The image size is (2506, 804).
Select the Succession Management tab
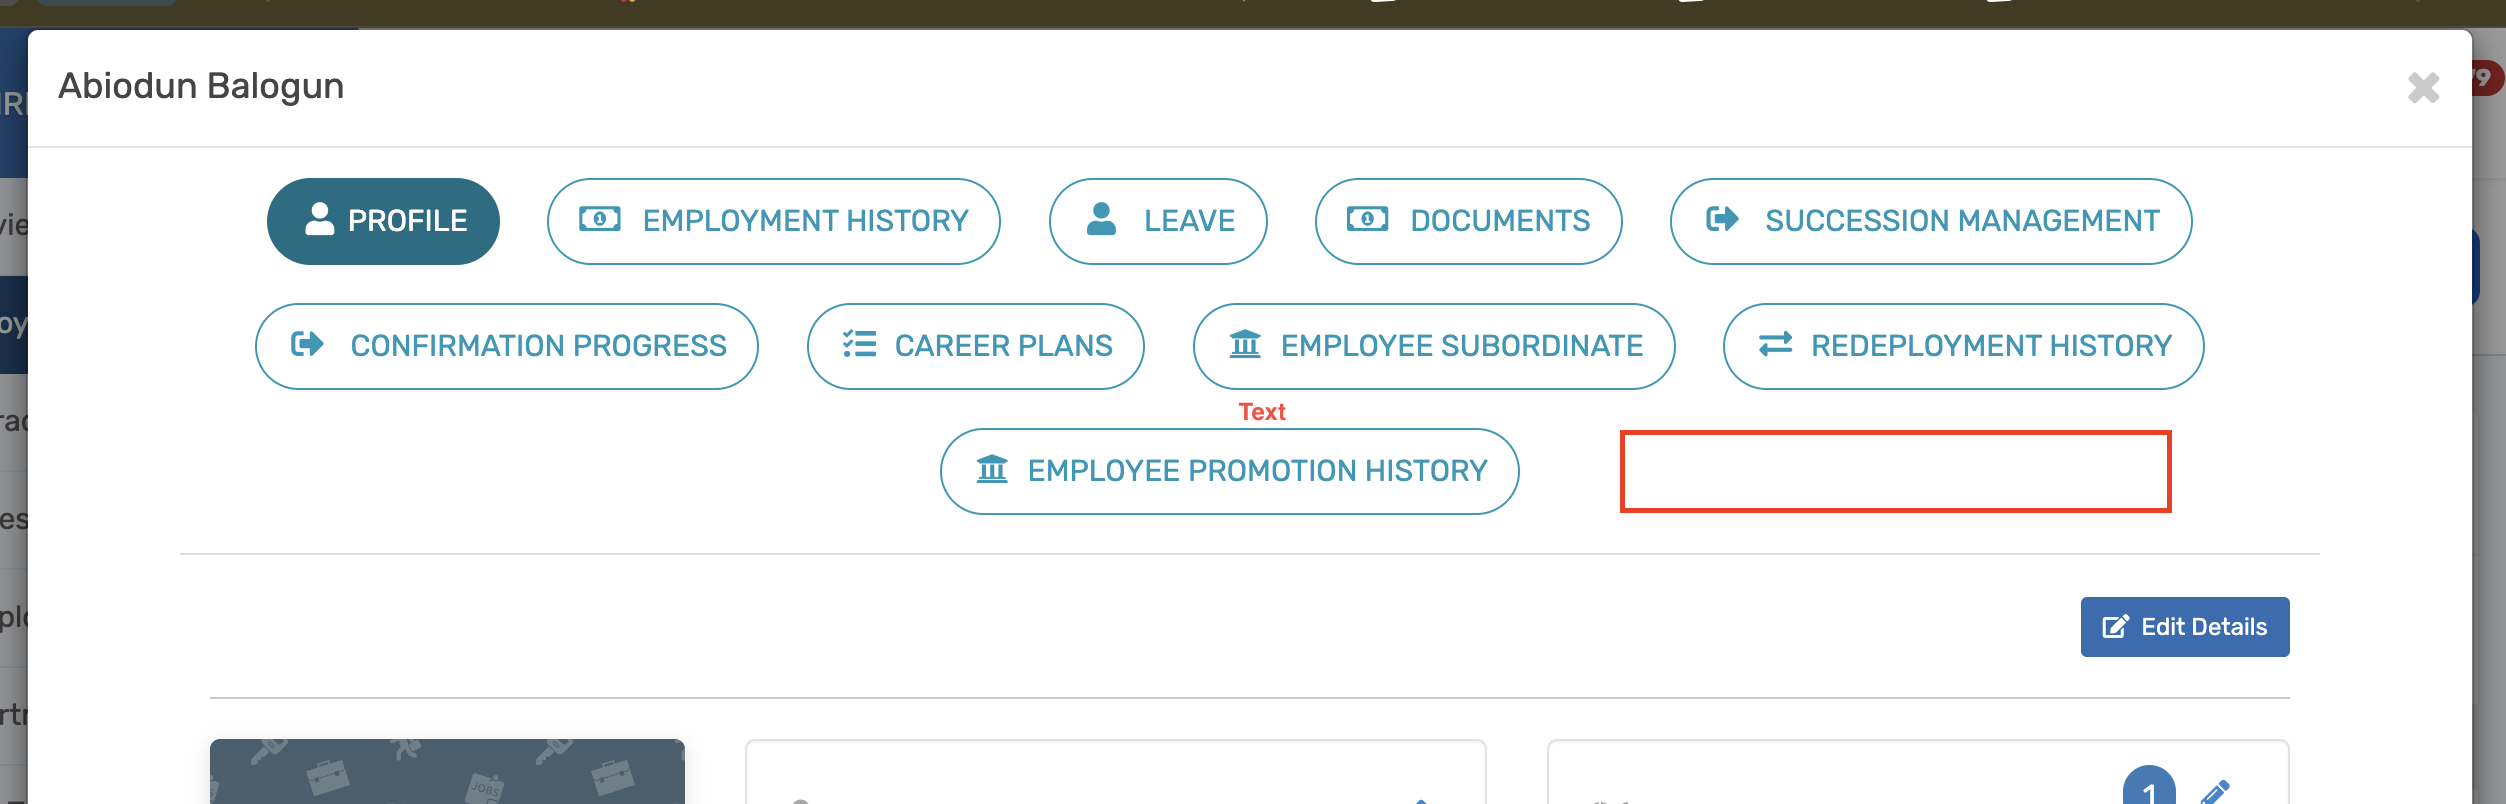pyautogui.click(x=1930, y=221)
